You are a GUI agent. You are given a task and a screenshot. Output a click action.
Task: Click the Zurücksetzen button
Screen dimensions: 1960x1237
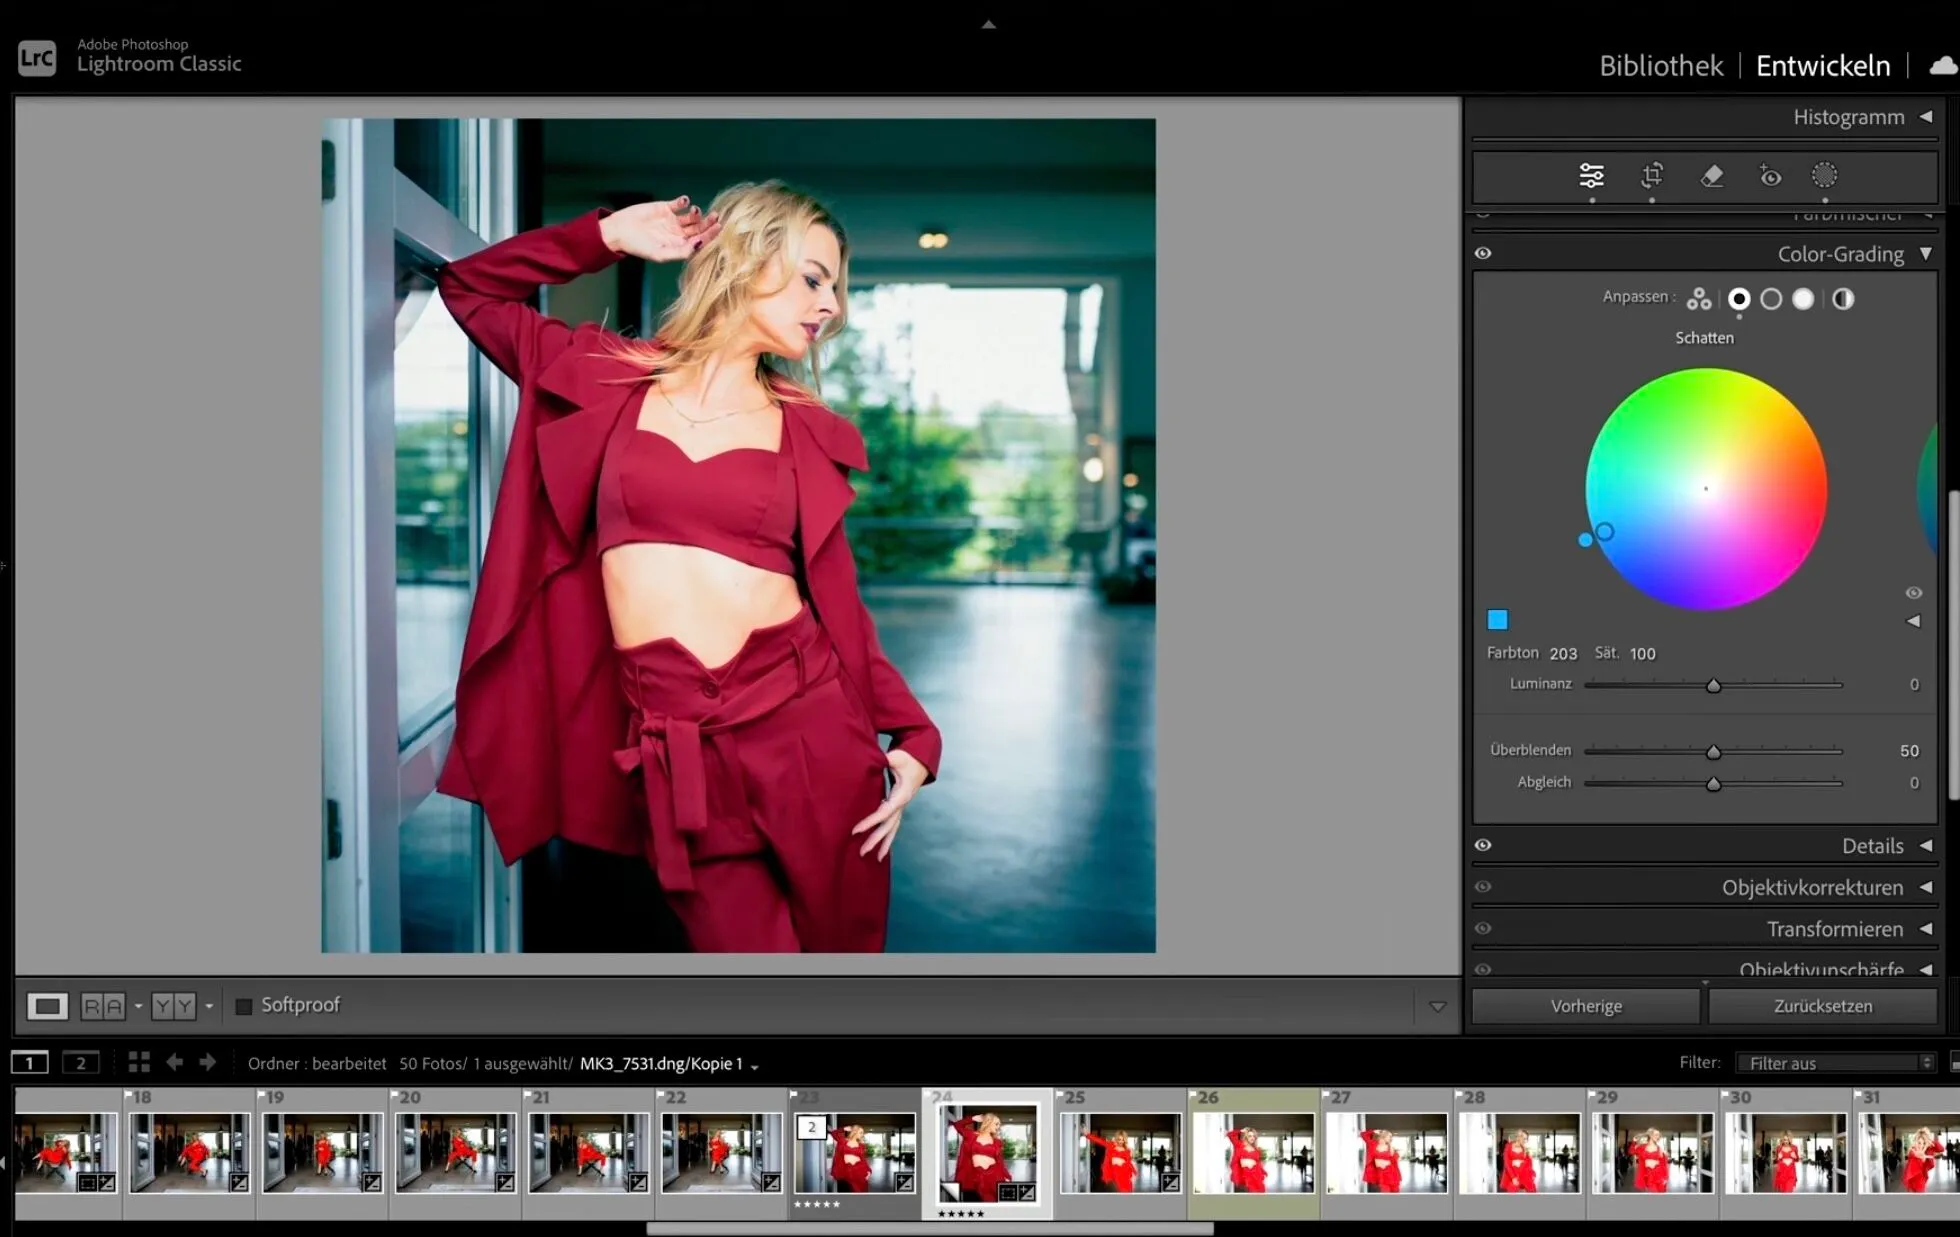coord(1822,1005)
